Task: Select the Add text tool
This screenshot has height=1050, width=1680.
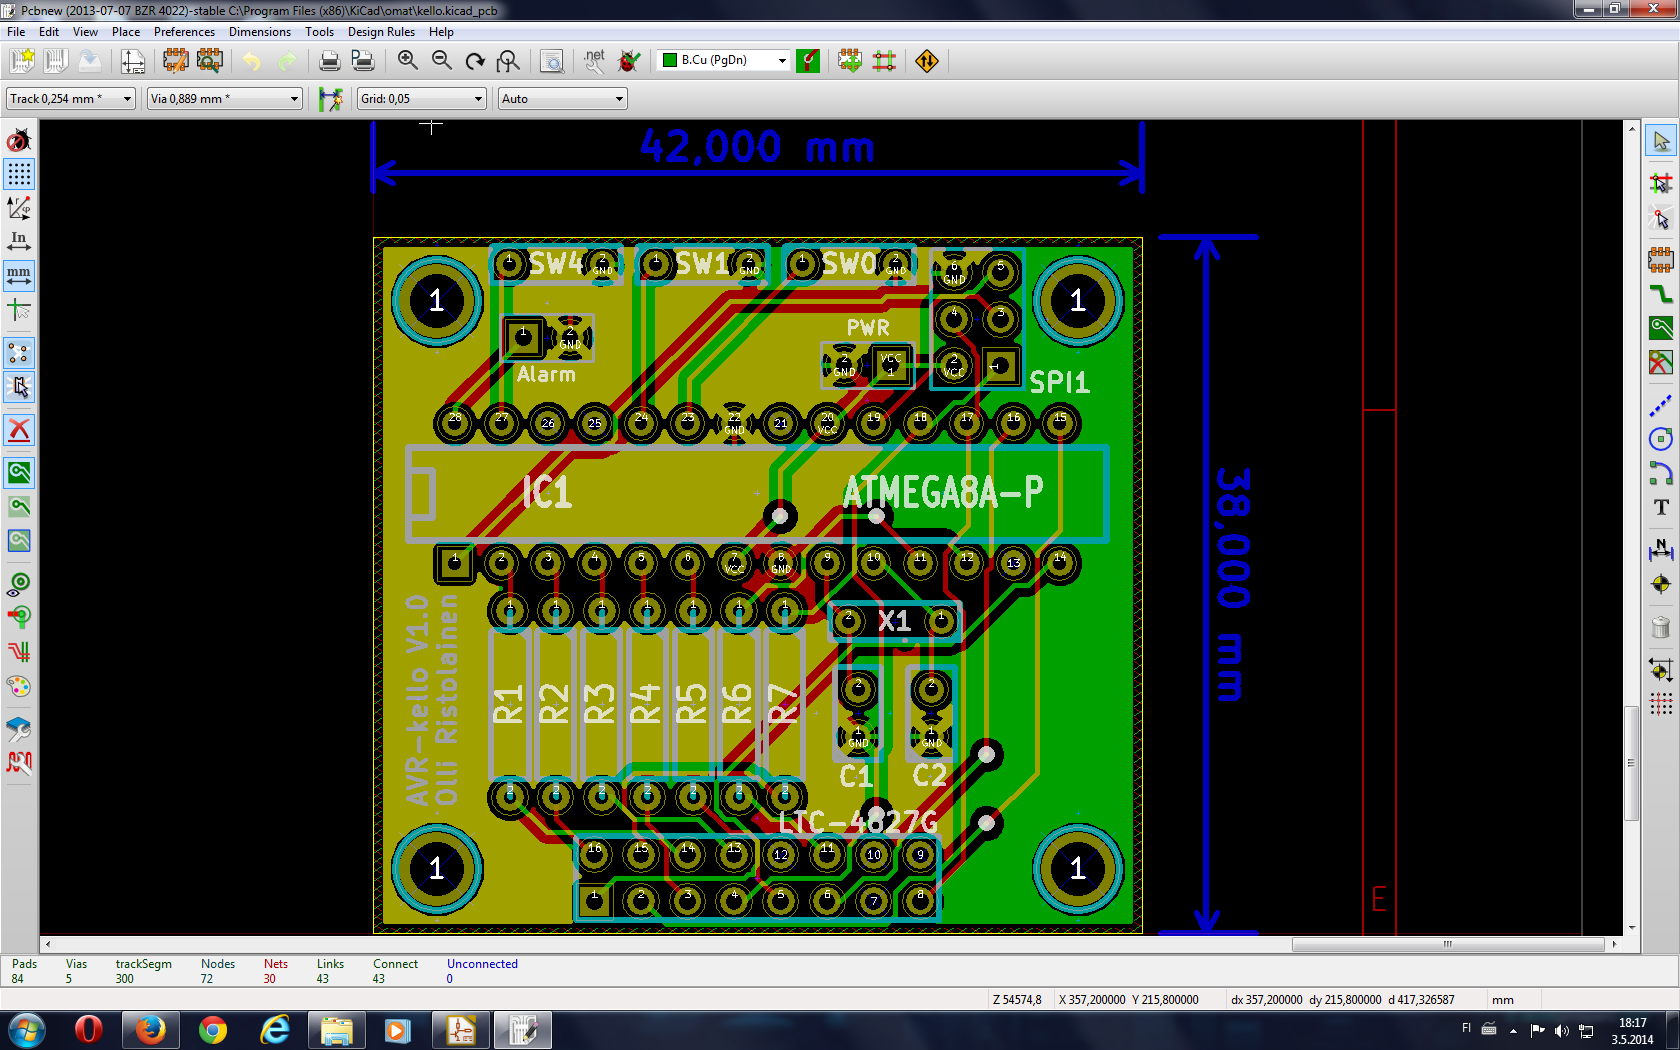Action: pyautogui.click(x=1661, y=507)
